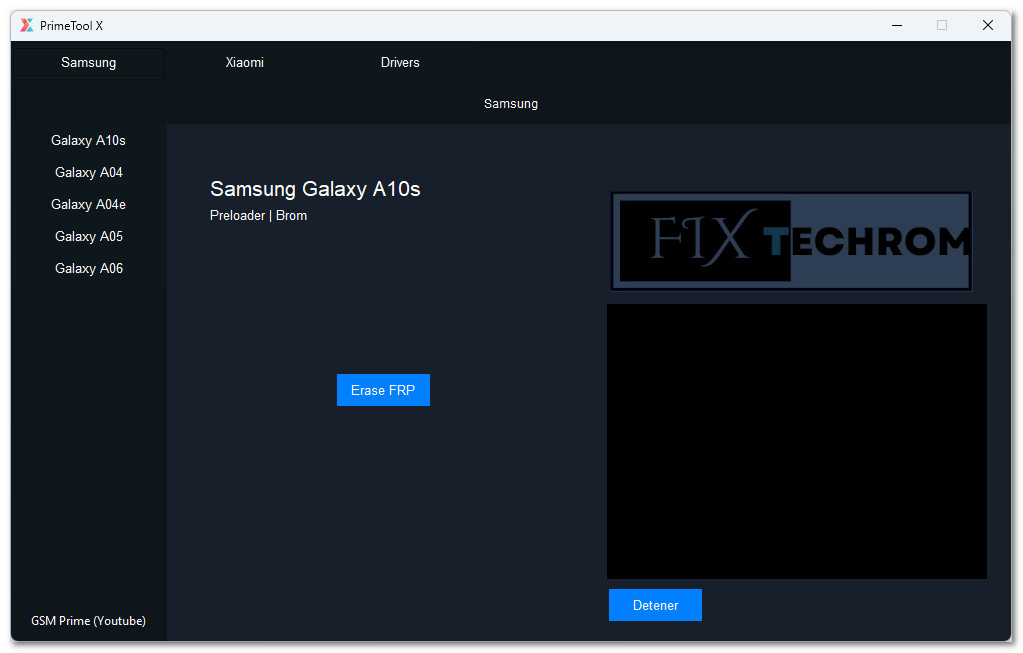Open the Drivers tab
Screen dimensions: 1023x653
point(400,63)
